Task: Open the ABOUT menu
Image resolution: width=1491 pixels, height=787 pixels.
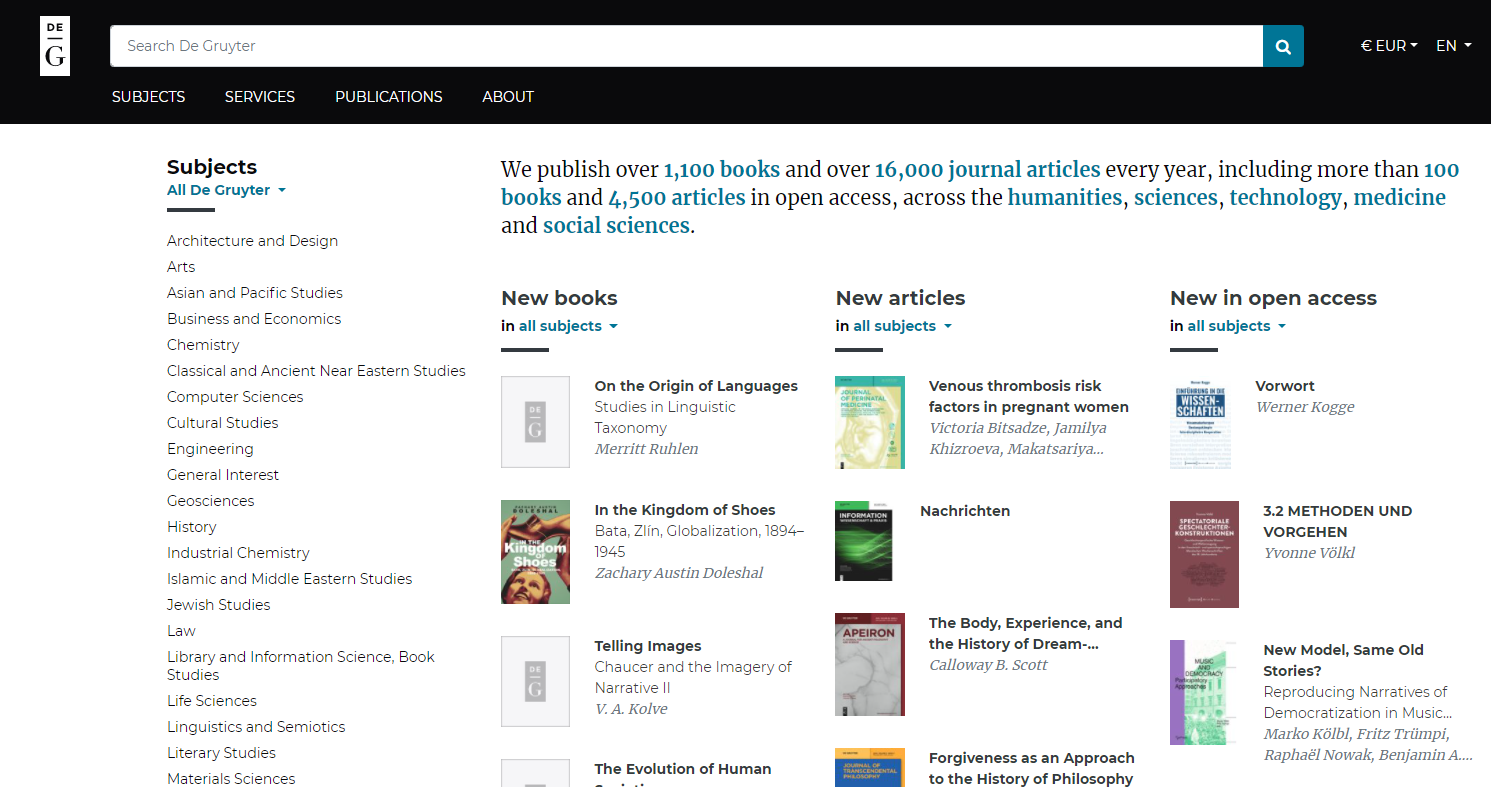Action: click(x=508, y=97)
